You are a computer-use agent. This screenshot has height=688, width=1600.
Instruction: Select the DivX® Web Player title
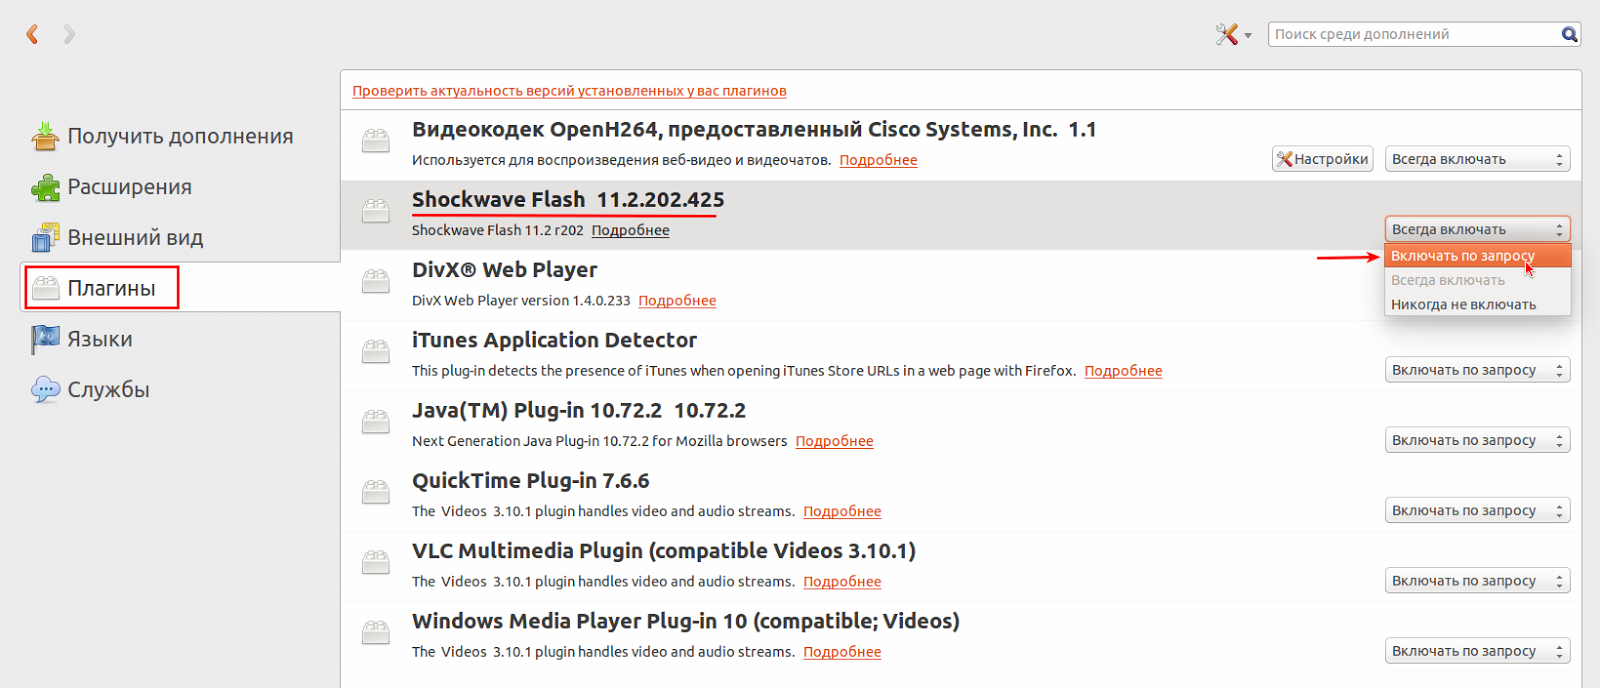coord(505,270)
